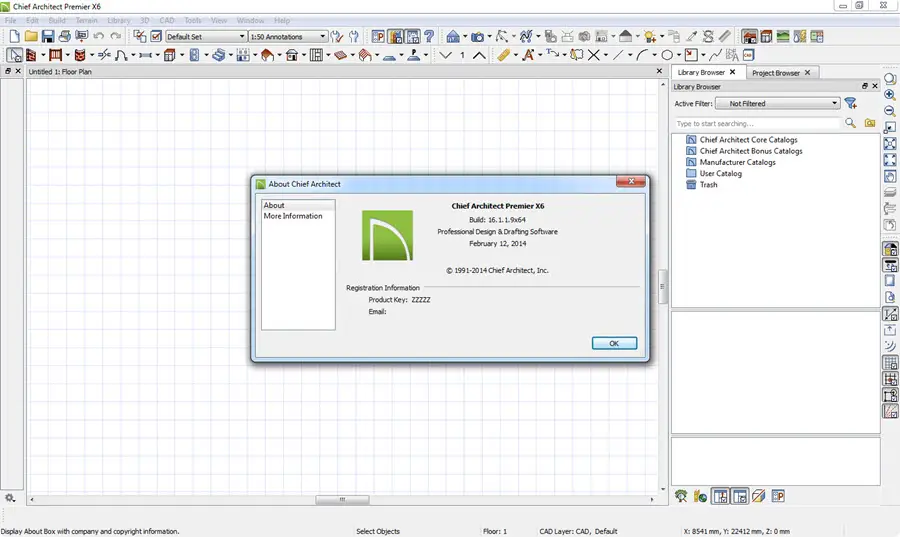
Task: Click the Cabinet tools icon
Action: (169, 55)
